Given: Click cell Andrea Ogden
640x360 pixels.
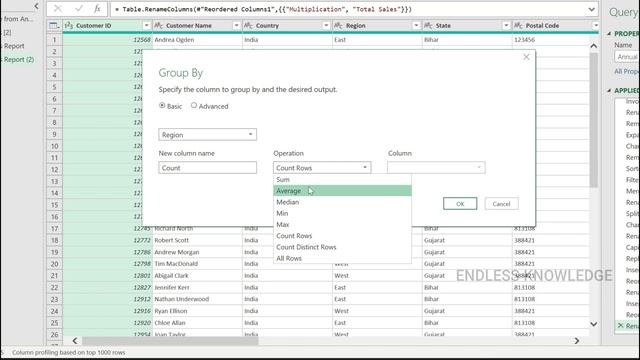Looking at the screenshot, I should point(174,40).
